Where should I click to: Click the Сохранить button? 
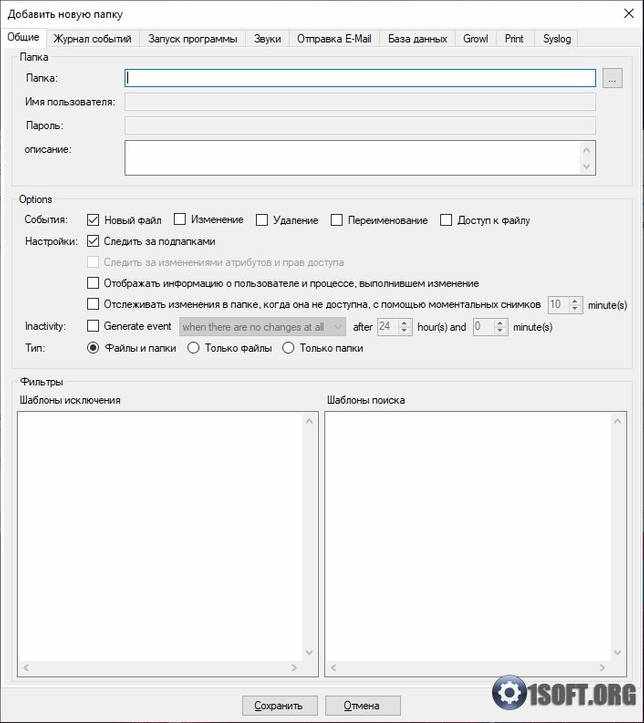[280, 705]
